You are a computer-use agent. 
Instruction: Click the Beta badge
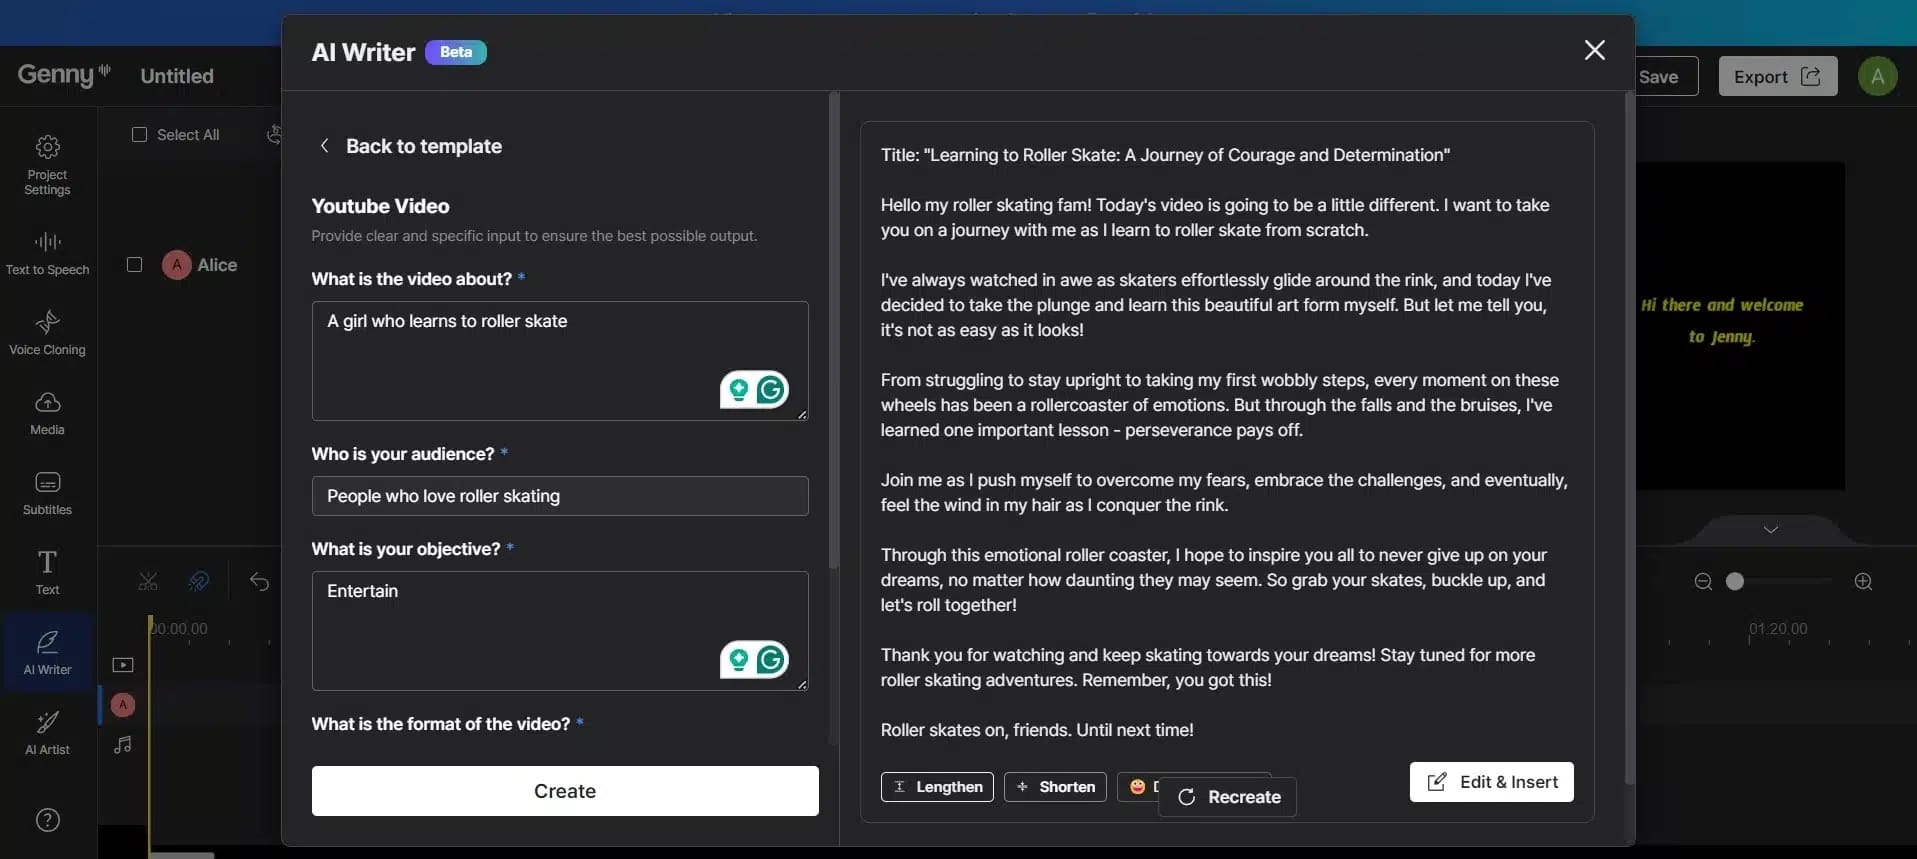[456, 52]
